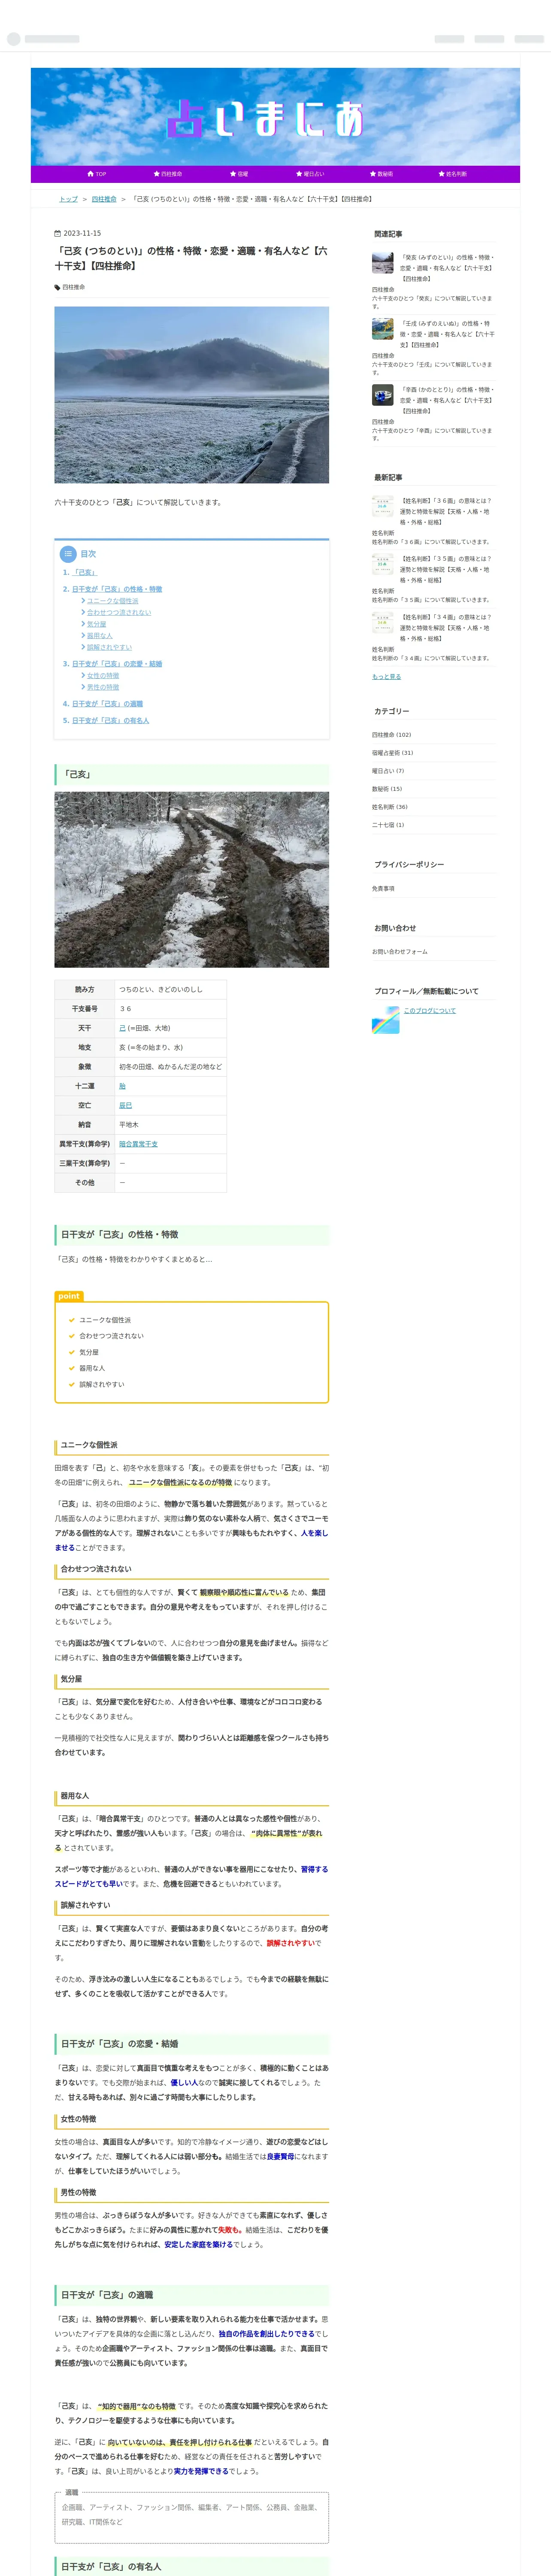This screenshot has width=551, height=2576.
Task: Open the TOP menu item
Action: click(x=97, y=174)
